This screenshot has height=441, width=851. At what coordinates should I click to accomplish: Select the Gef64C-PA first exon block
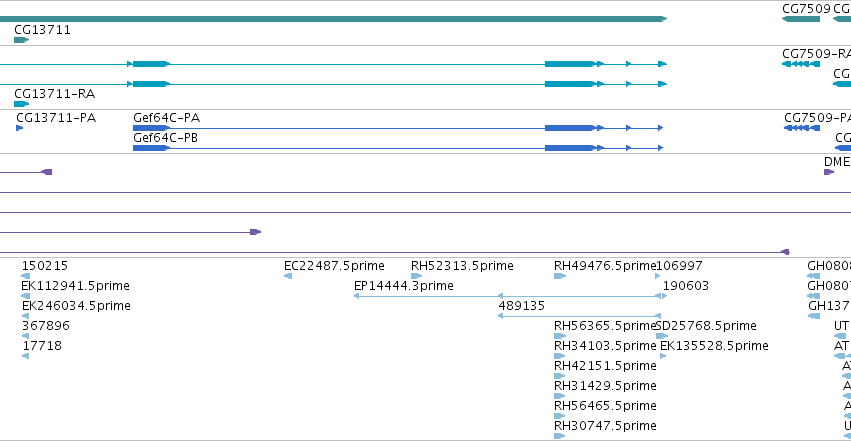click(151, 128)
